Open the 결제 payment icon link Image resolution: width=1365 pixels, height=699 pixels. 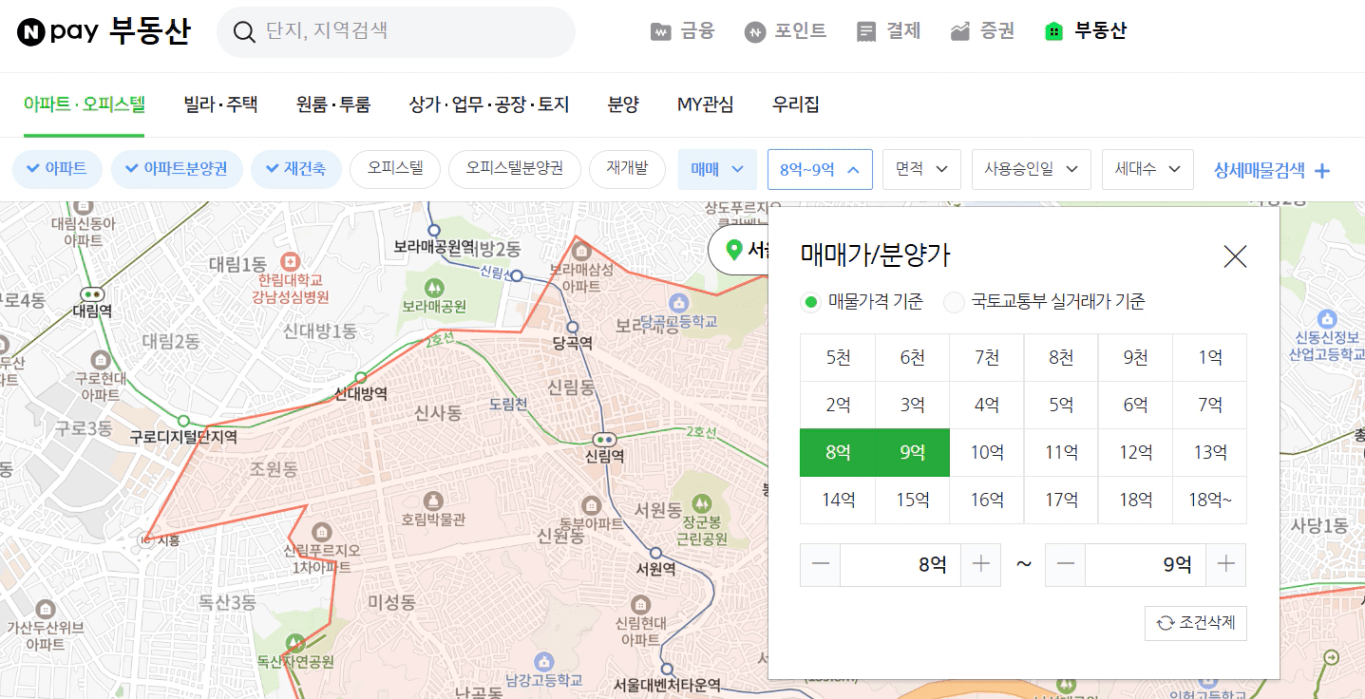pos(866,32)
